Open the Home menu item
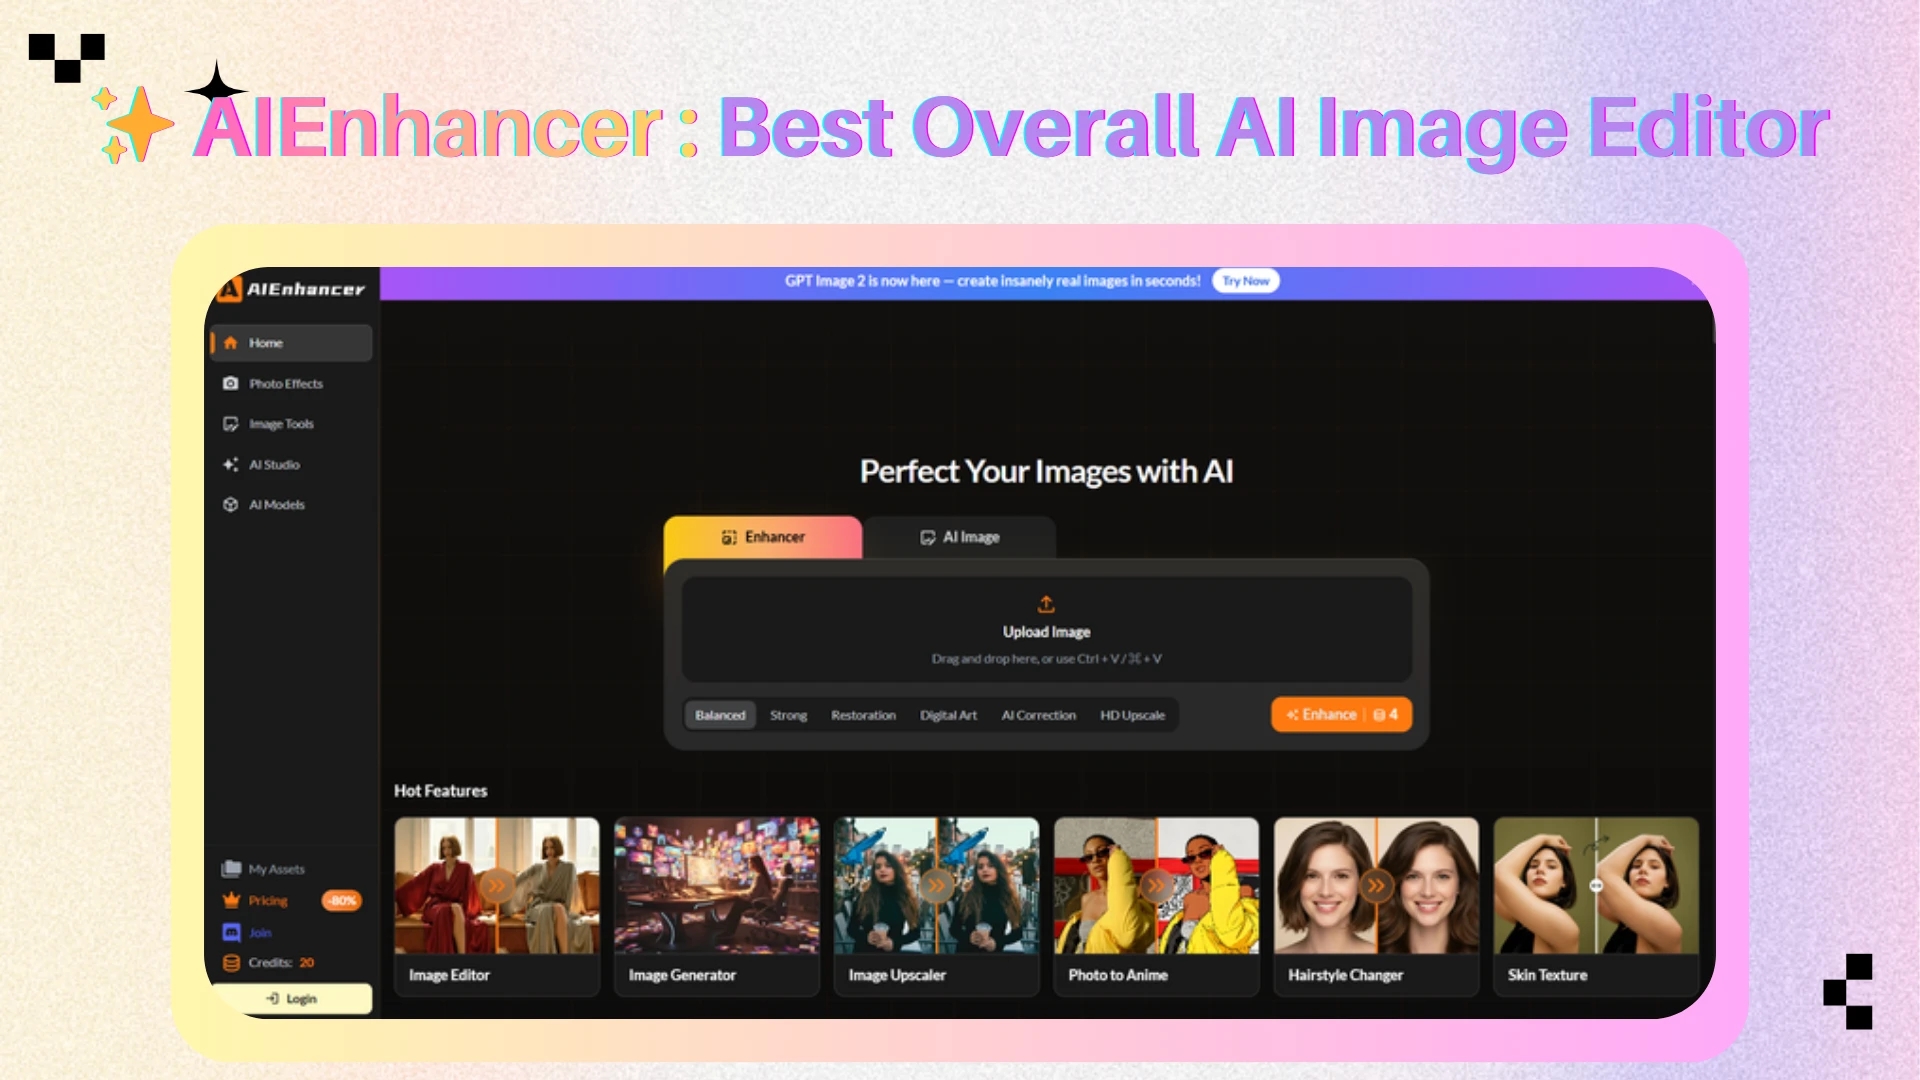Image resolution: width=1920 pixels, height=1080 pixels. 291,343
